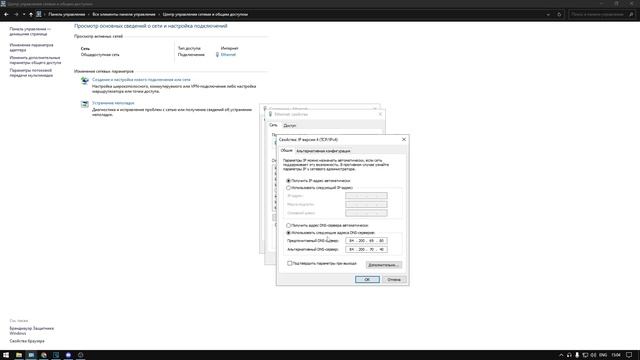Image resolution: width=640 pixels, height=360 pixels.
Task: Open File Explorer from taskbar
Action: (x=19, y=355)
